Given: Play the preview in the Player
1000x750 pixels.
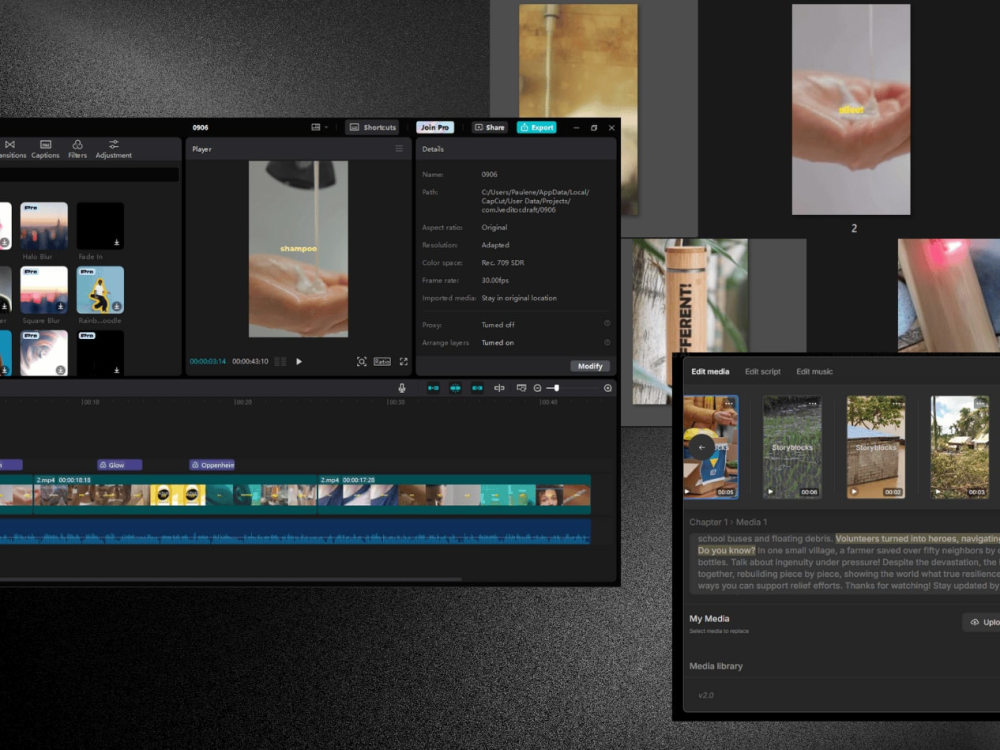Looking at the screenshot, I should pos(299,362).
